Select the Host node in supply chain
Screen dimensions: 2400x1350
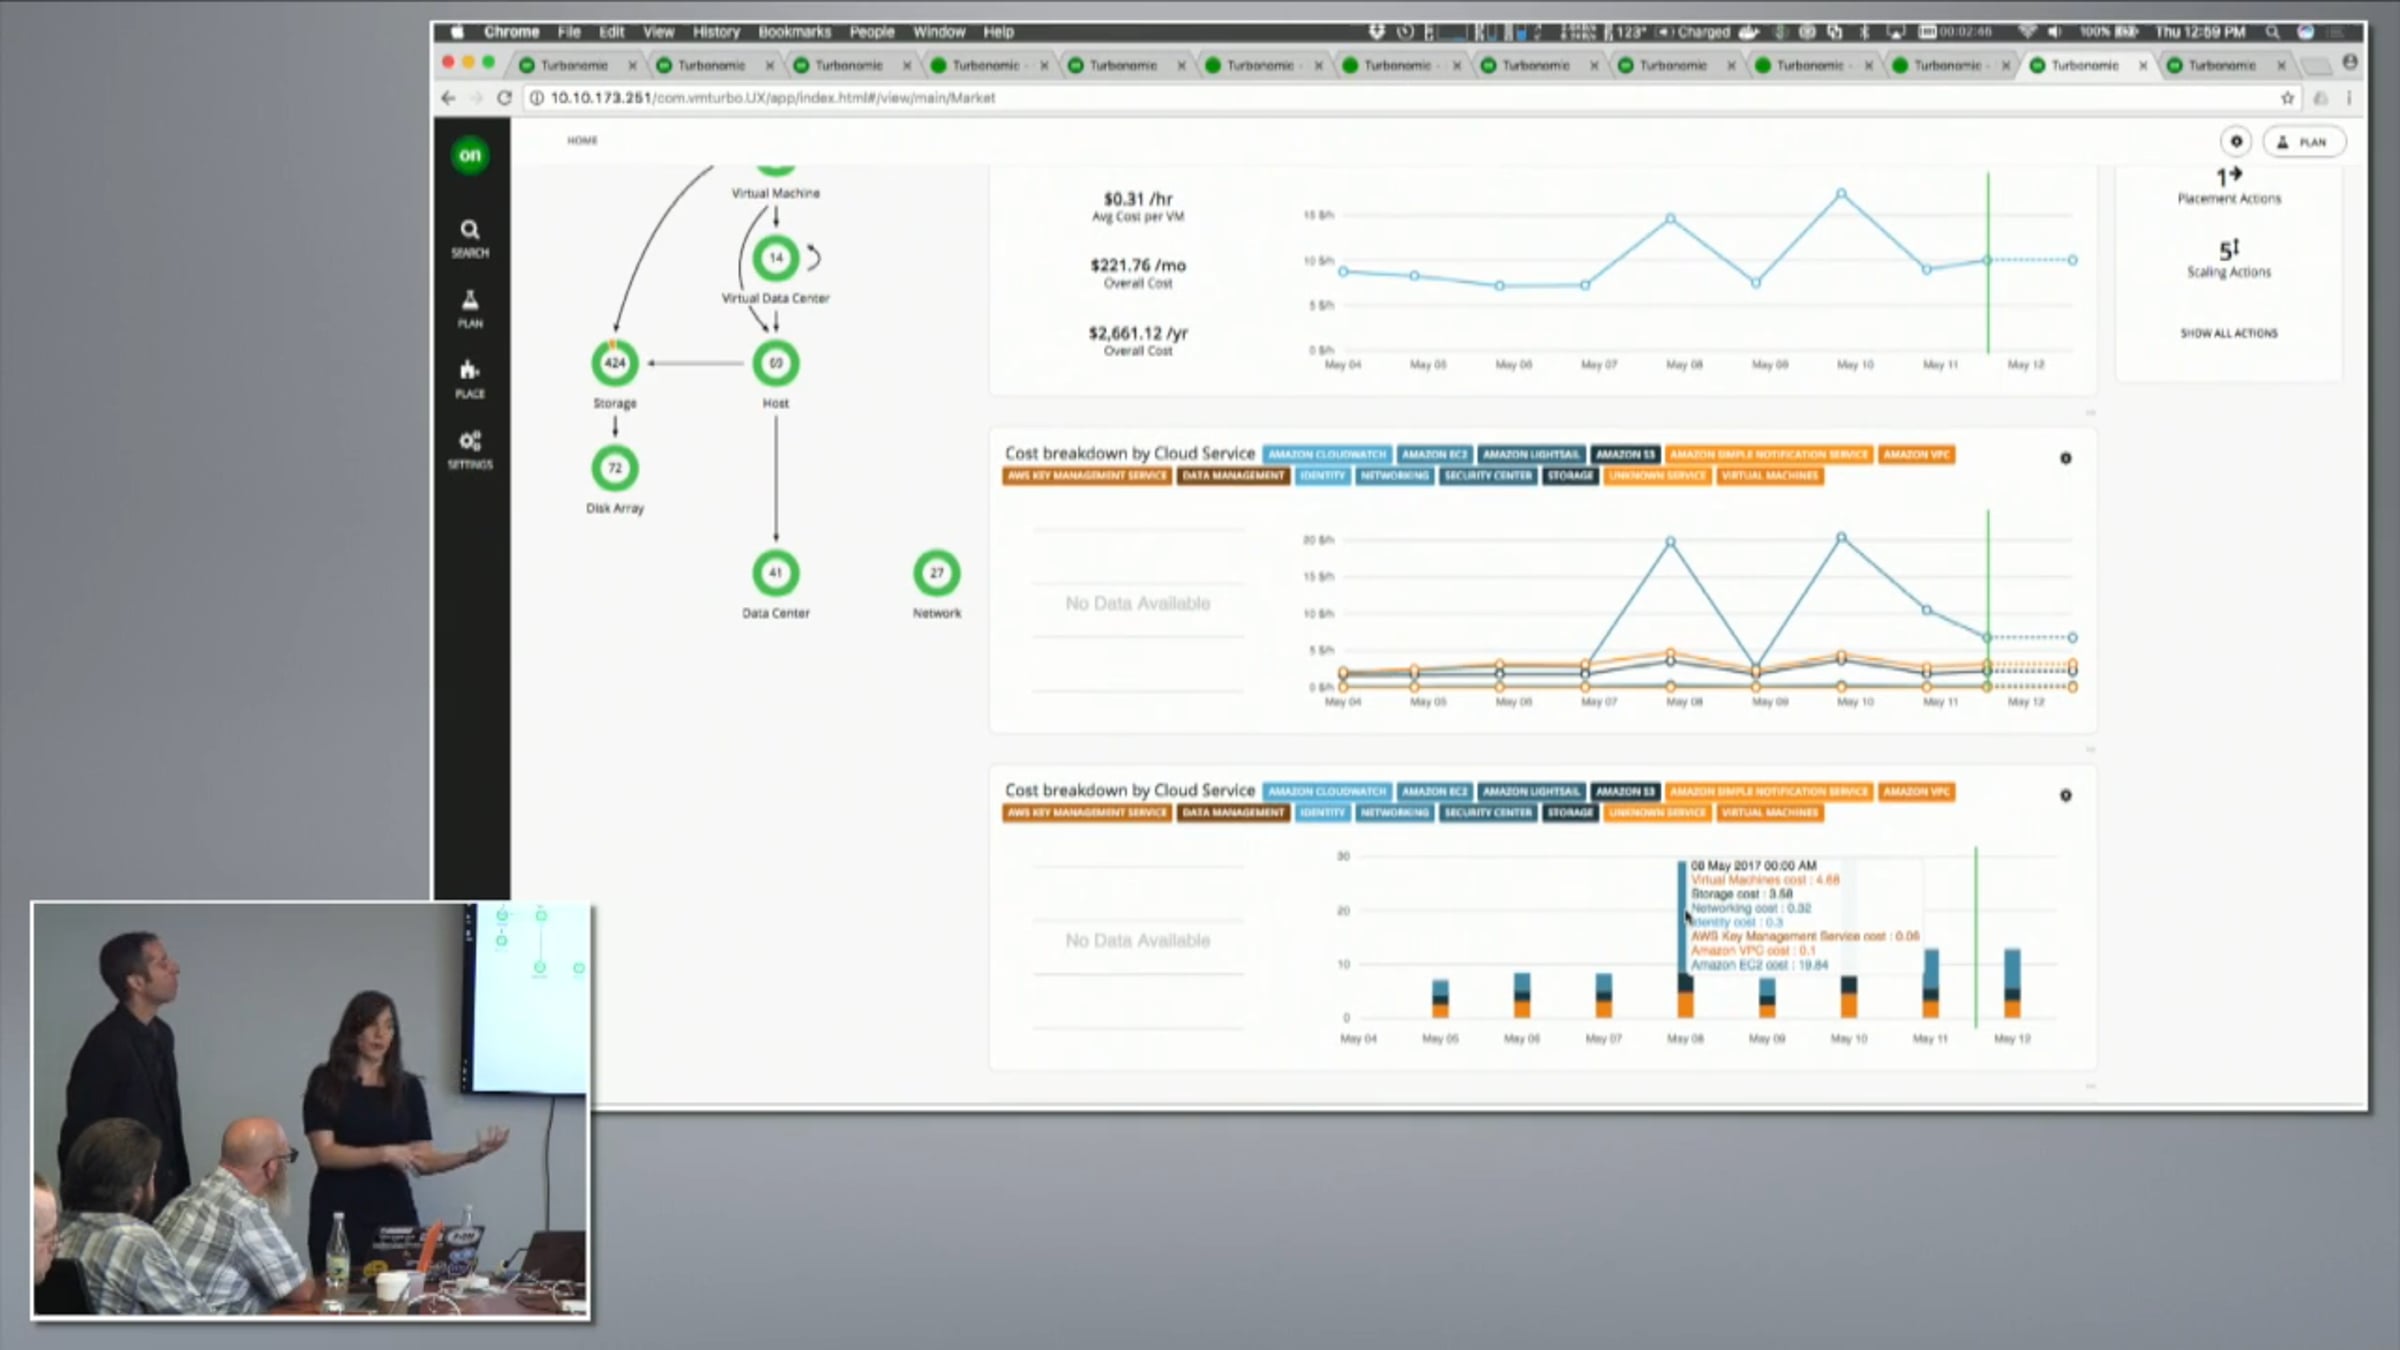(775, 363)
